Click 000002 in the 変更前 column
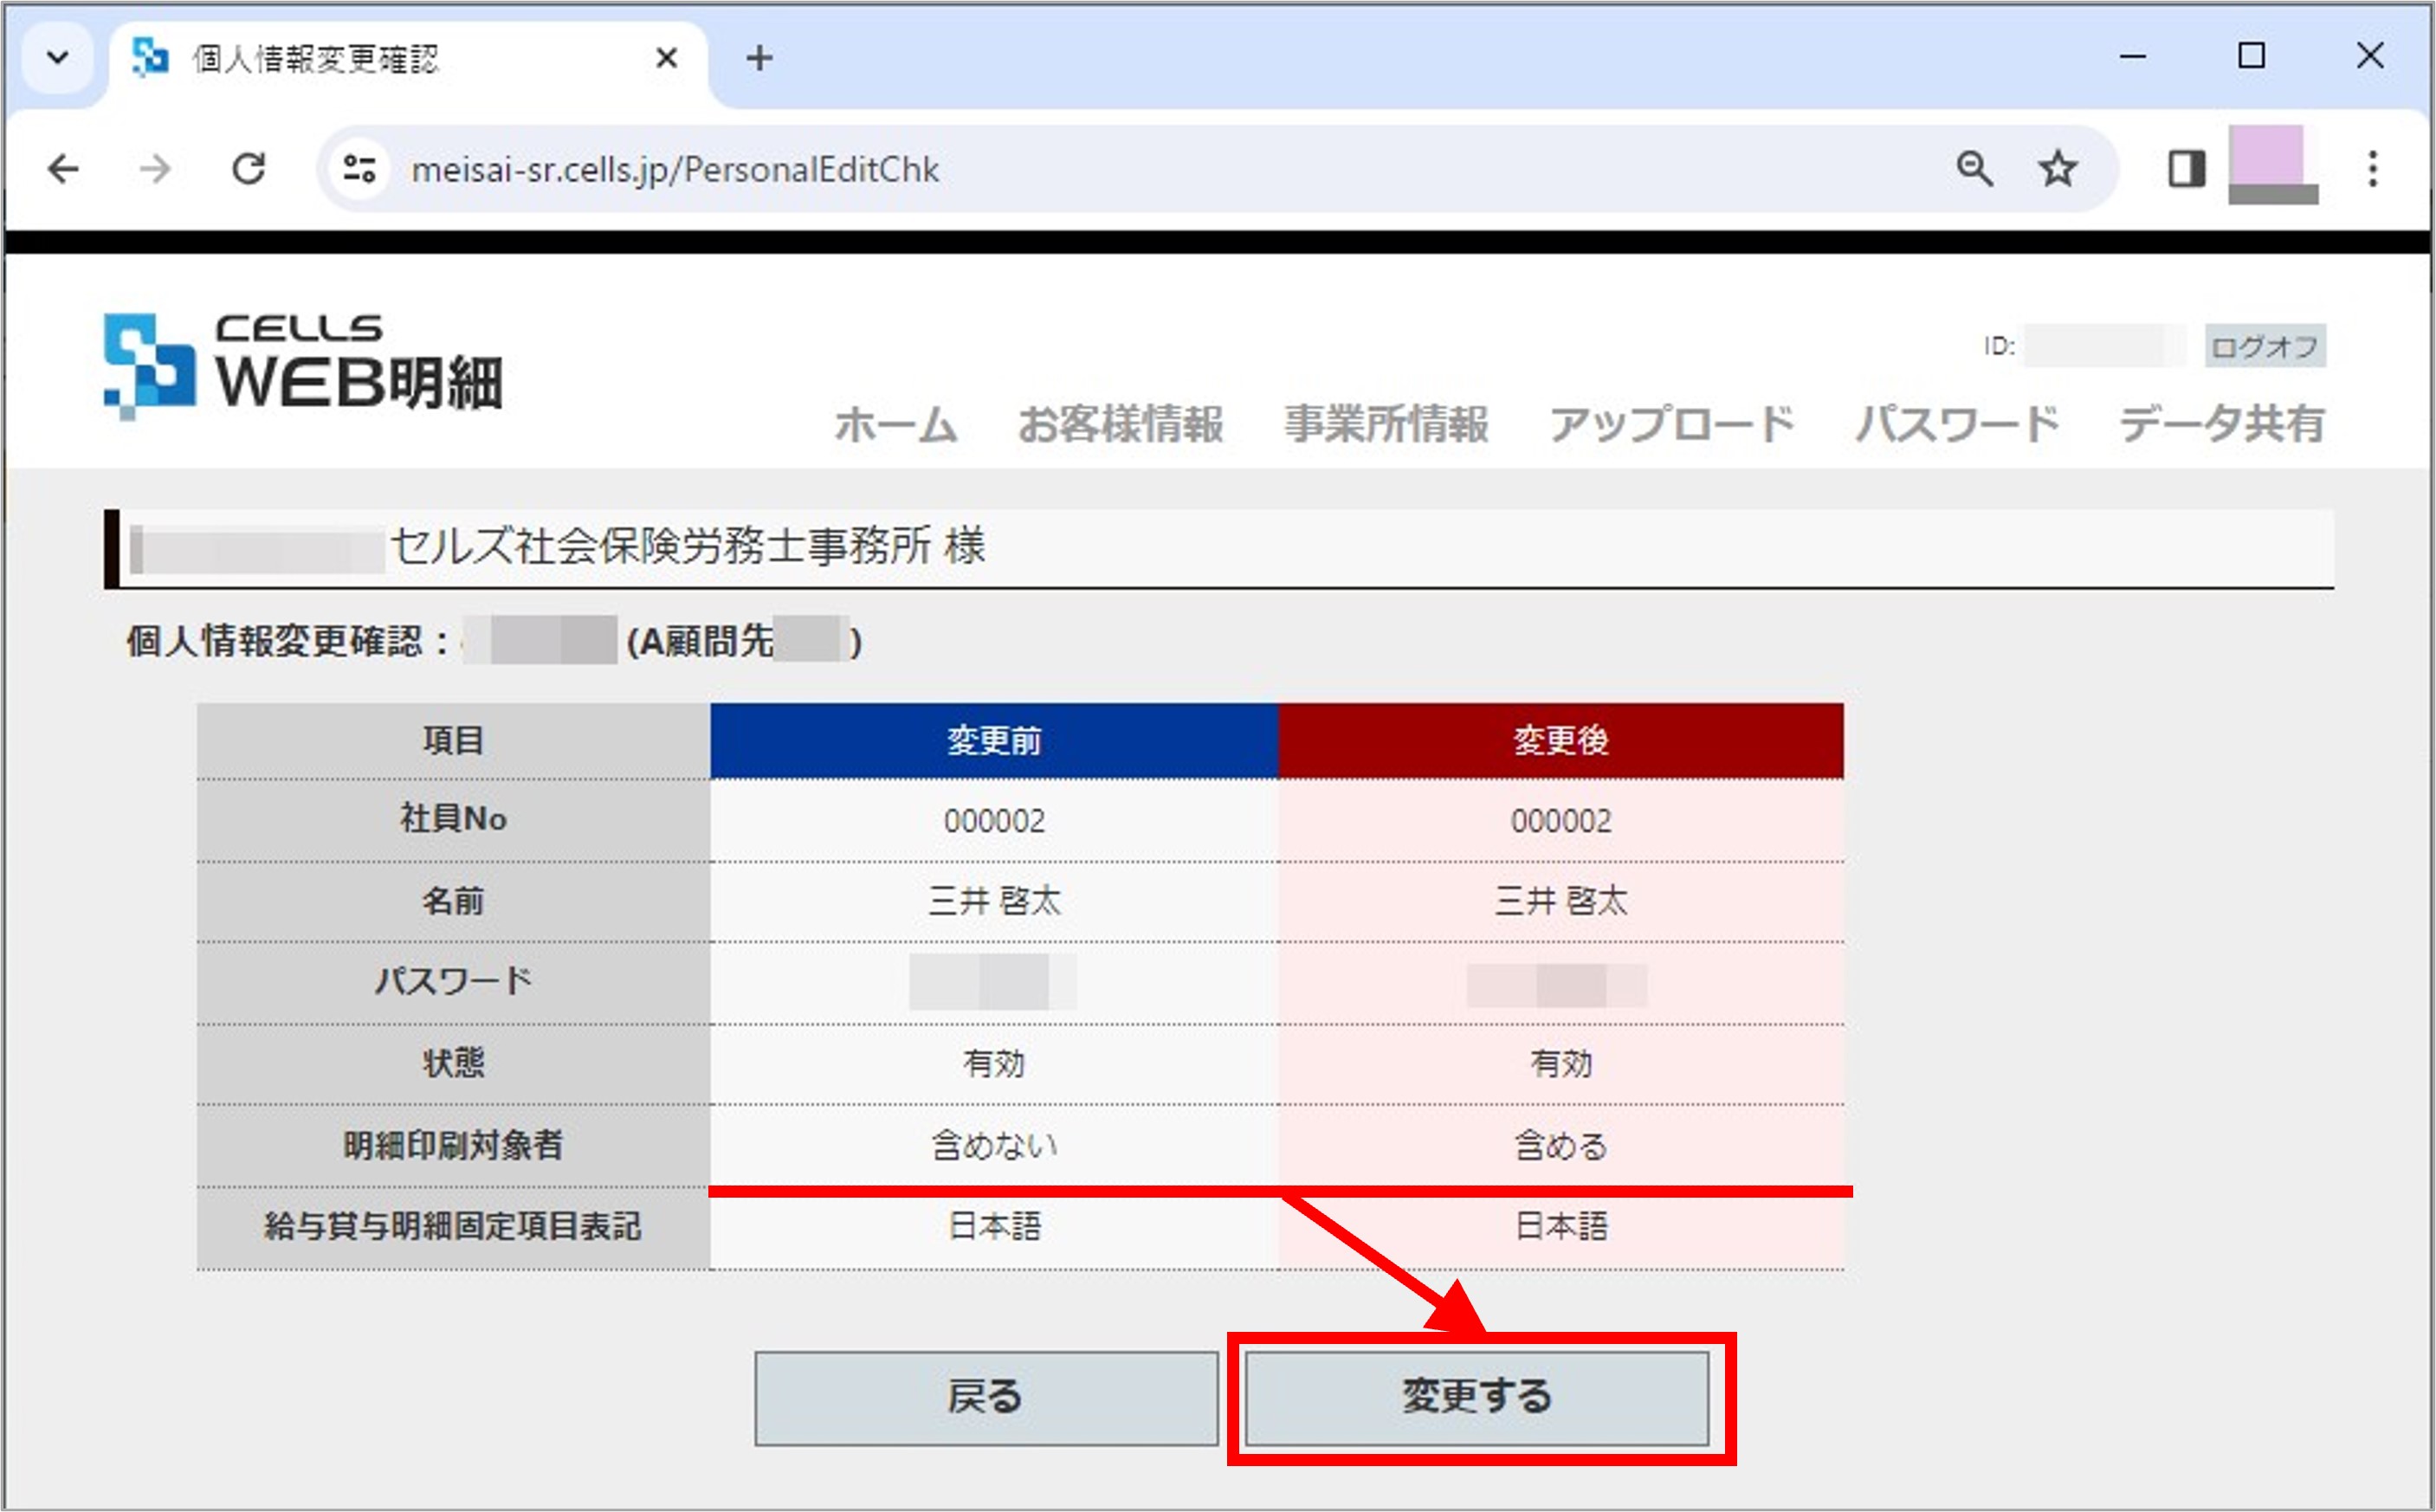The height and width of the screenshot is (1512, 2436). tap(995, 821)
